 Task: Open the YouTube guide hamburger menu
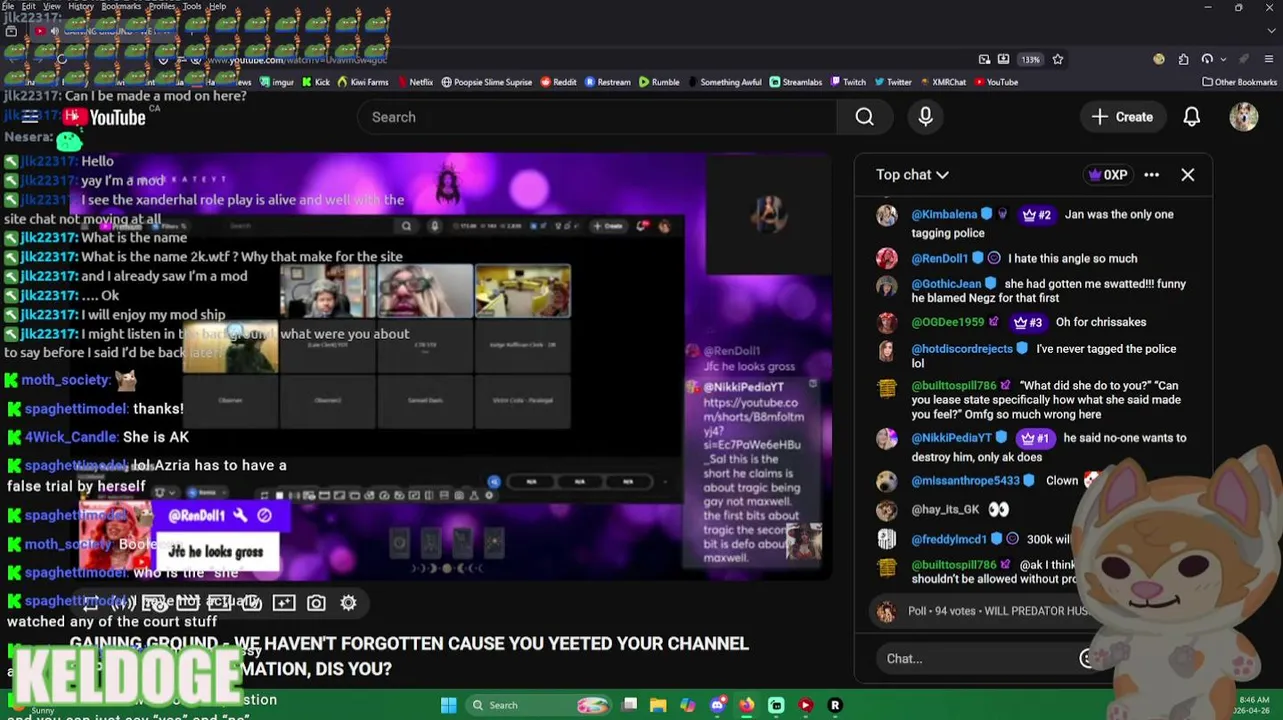tap(31, 117)
